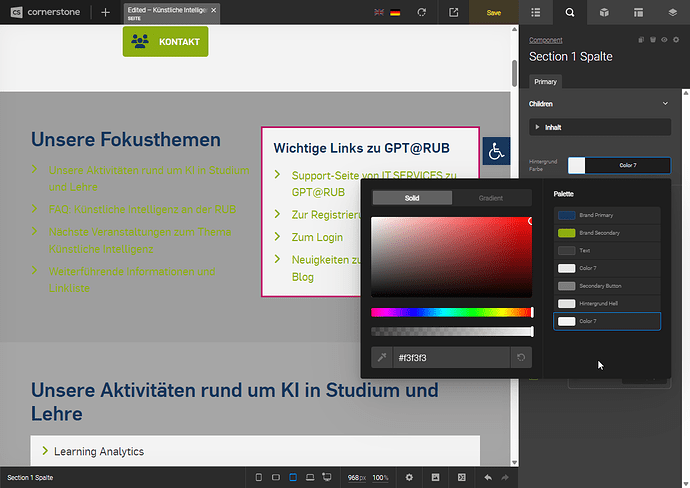Open the code editor icon in bottom bar
The image size is (690, 488).
(461, 477)
